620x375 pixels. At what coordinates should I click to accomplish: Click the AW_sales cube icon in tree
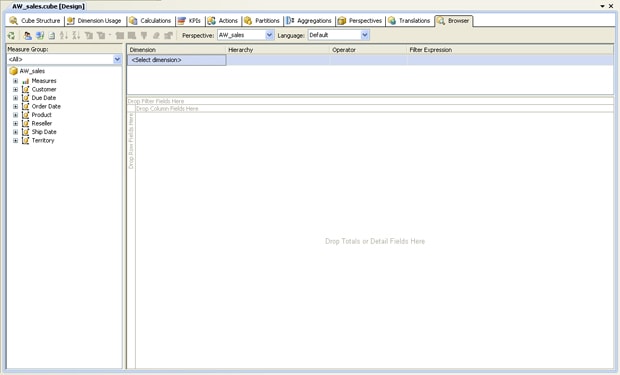coord(13,71)
